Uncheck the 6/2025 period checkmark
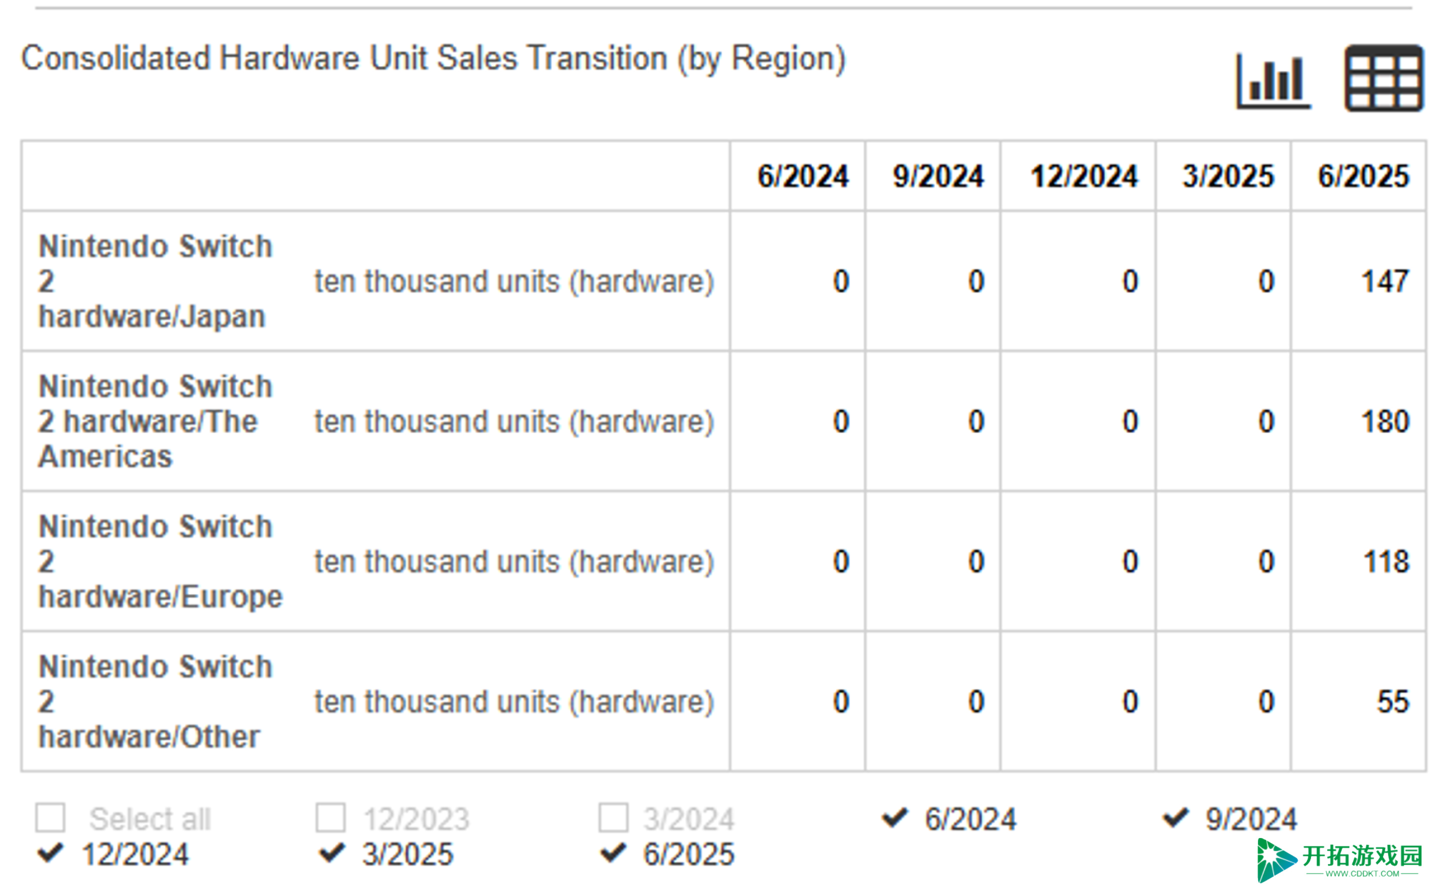This screenshot has height=886, width=1440. (x=613, y=854)
